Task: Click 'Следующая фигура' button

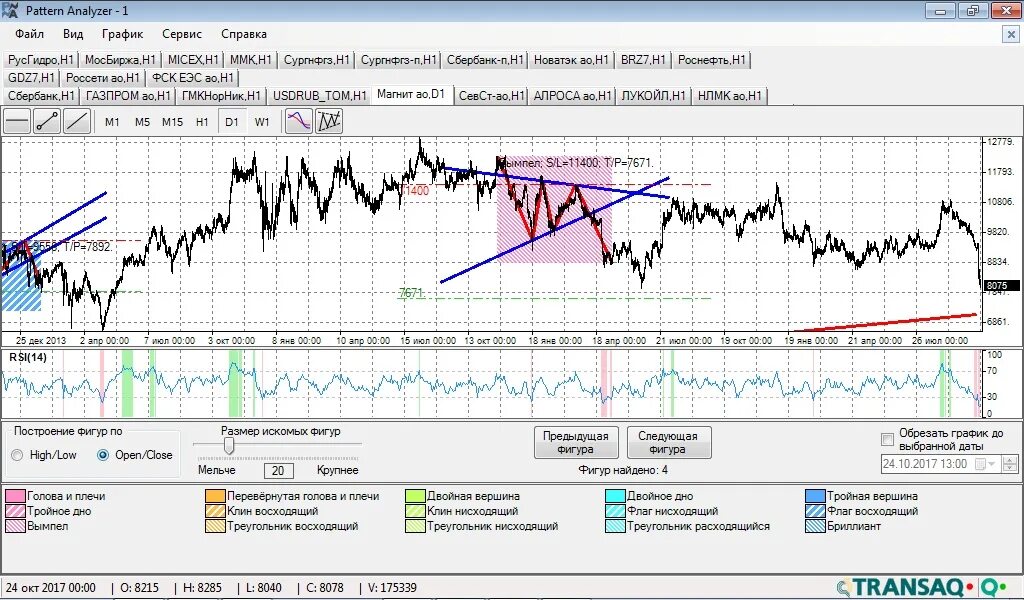Action: tap(669, 443)
